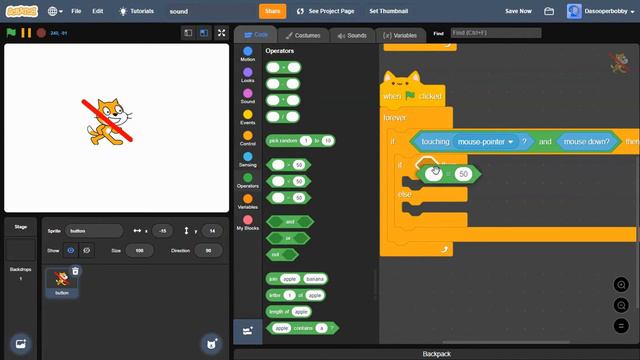
Task: Pause the project with the pause icon
Action: [26, 33]
